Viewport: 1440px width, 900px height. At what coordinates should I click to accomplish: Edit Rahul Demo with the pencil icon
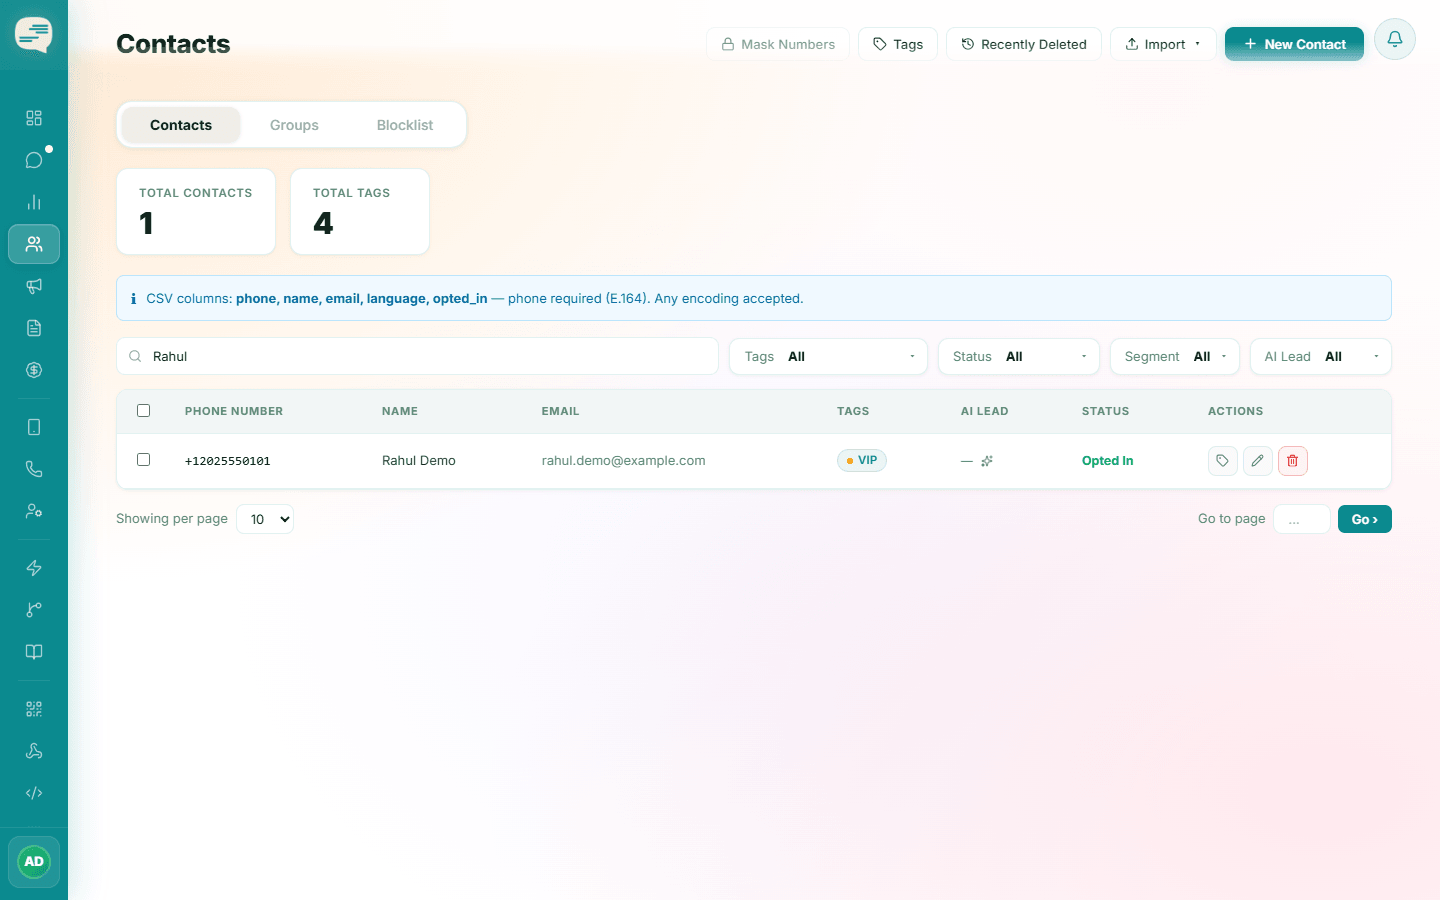pos(1258,461)
